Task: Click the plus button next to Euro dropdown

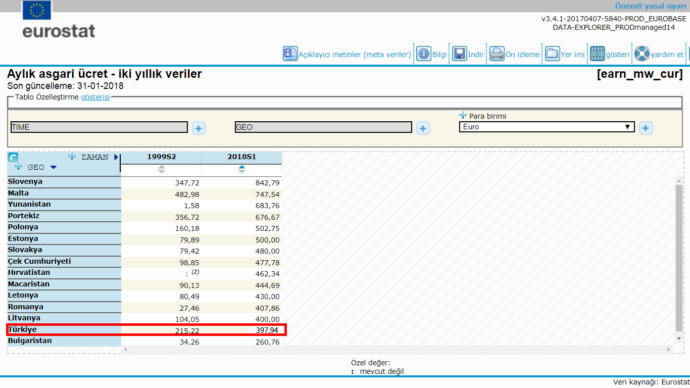Action: tap(646, 128)
